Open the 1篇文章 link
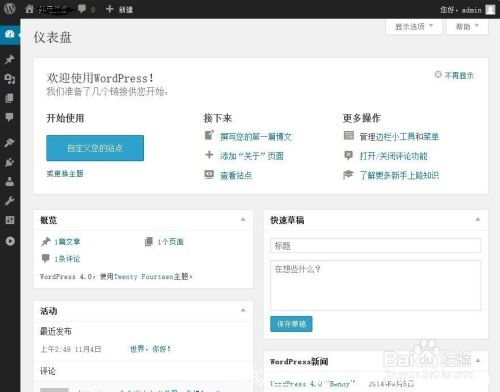500x392 pixels. coord(67,242)
